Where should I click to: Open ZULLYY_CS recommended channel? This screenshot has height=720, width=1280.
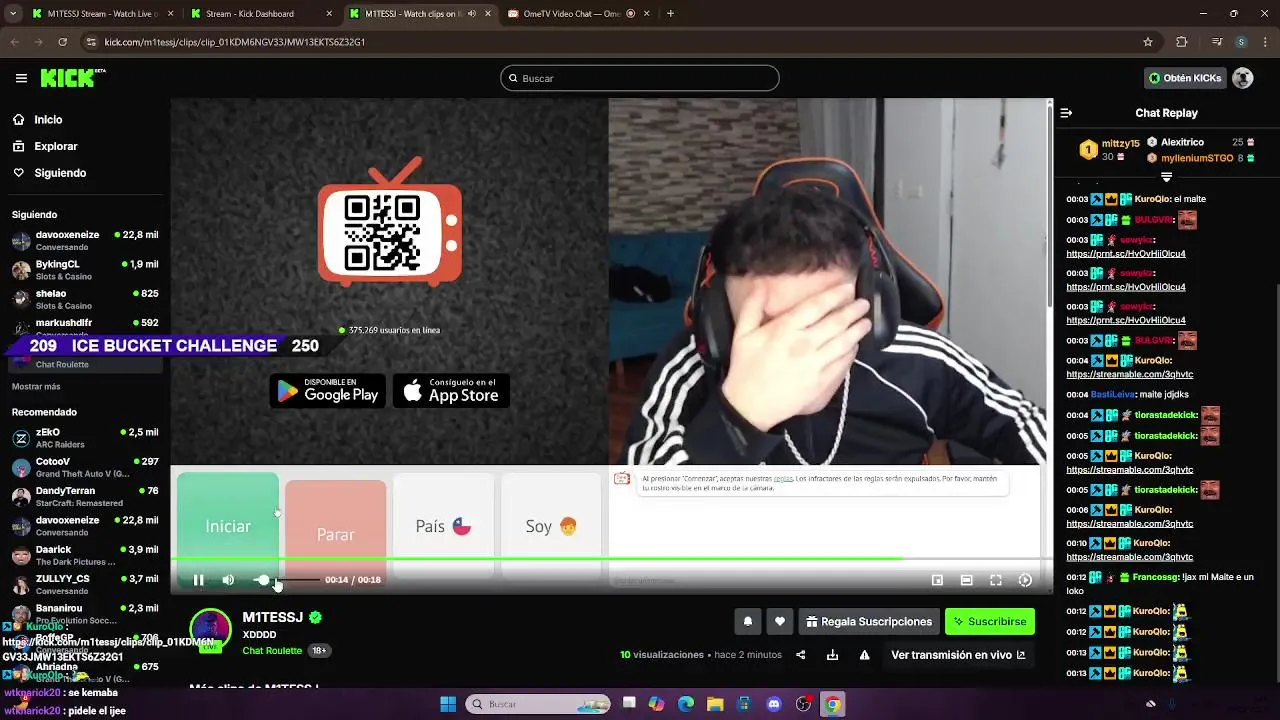click(x=84, y=585)
